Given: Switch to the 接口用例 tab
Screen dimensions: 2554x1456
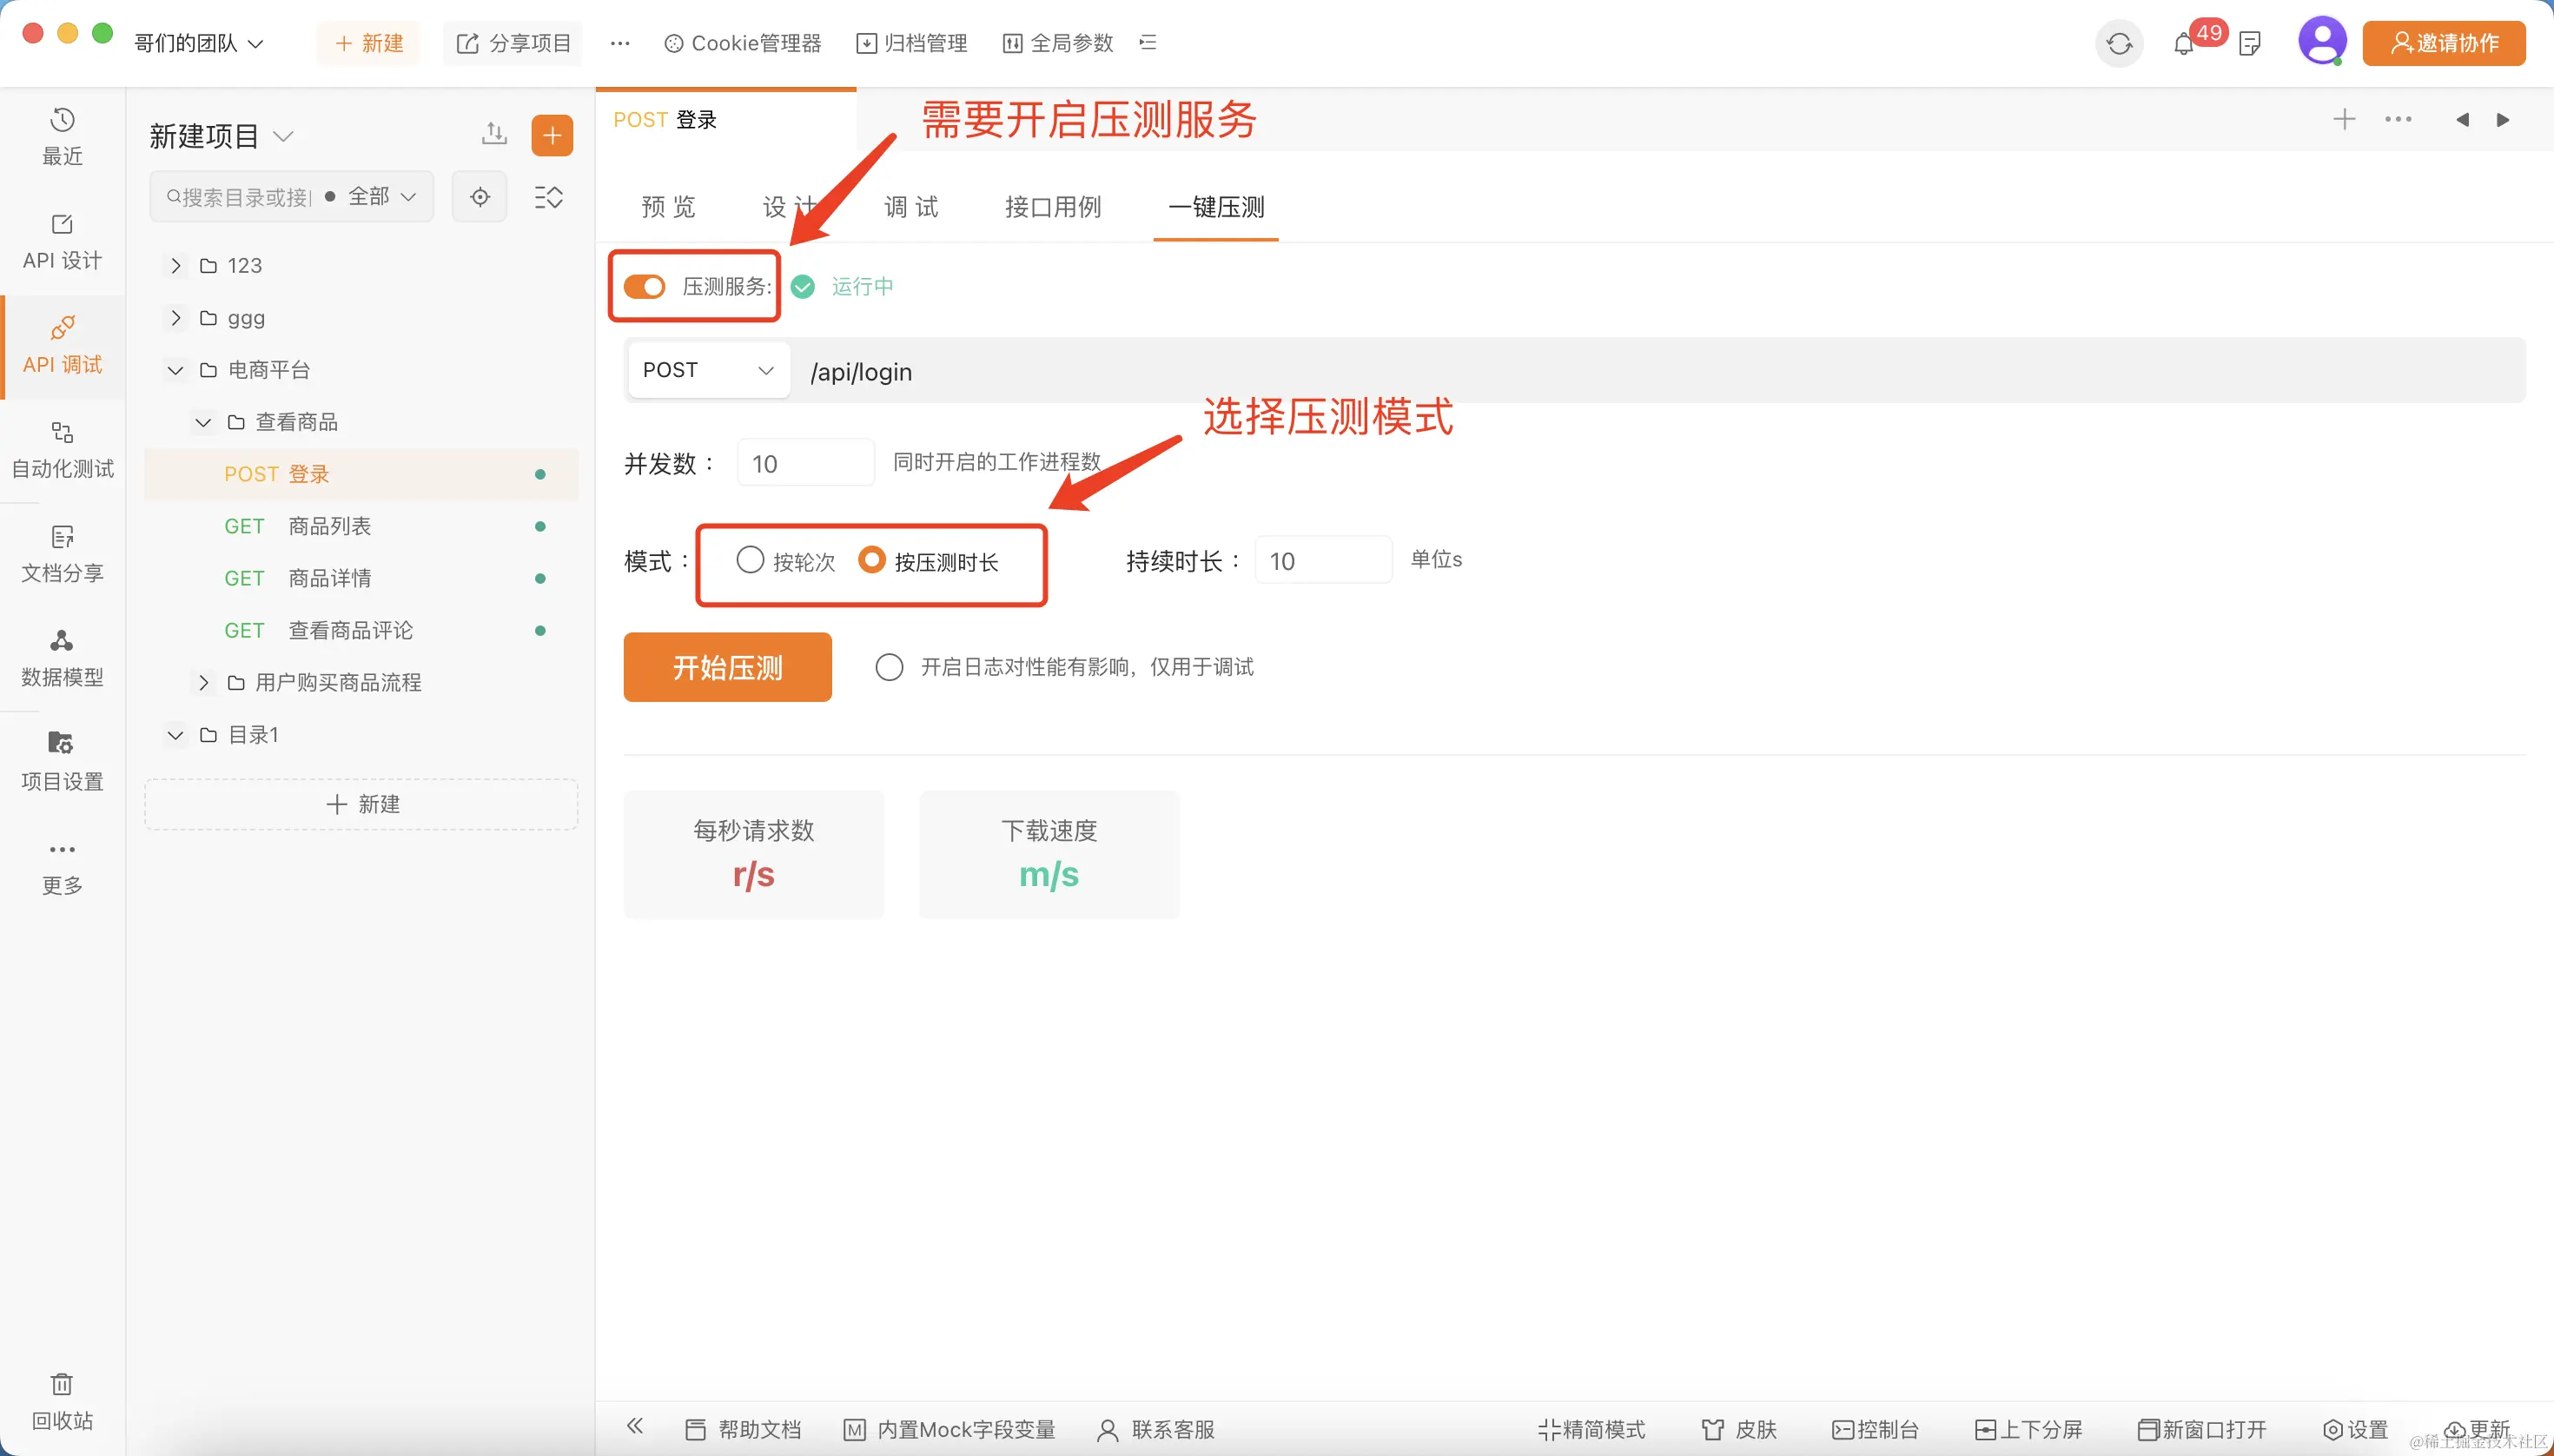Looking at the screenshot, I should tap(1053, 207).
